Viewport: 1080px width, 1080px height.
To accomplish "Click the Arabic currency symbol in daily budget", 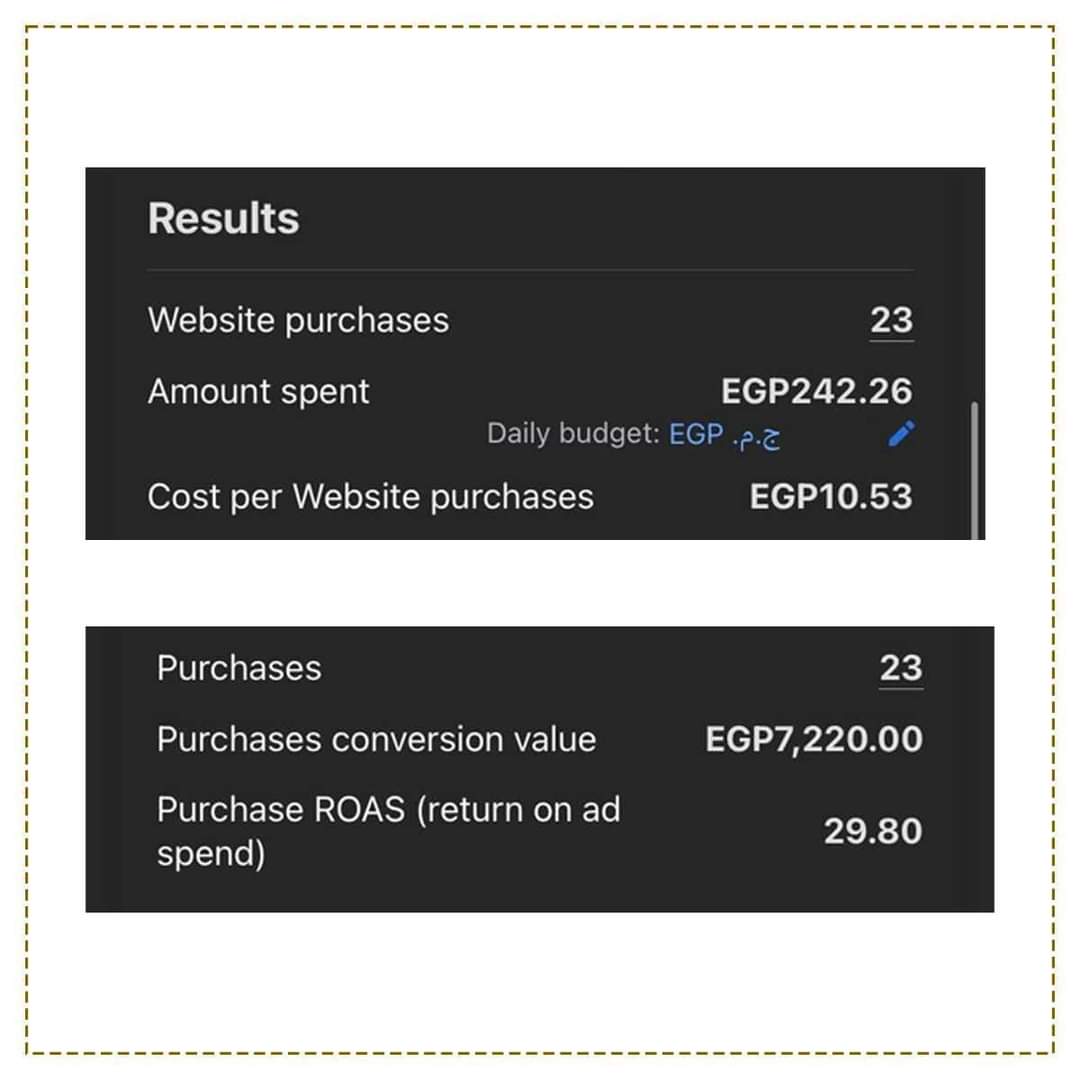I will tap(756, 437).
